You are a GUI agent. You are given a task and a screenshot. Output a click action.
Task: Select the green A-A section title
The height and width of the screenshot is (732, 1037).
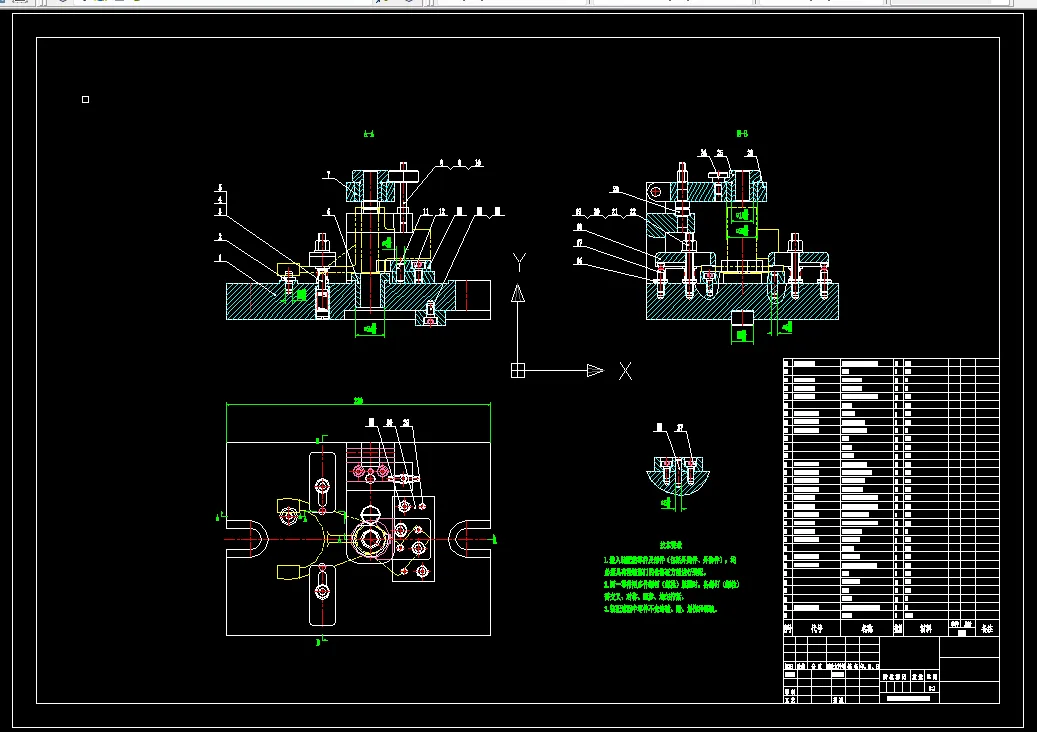[368, 134]
